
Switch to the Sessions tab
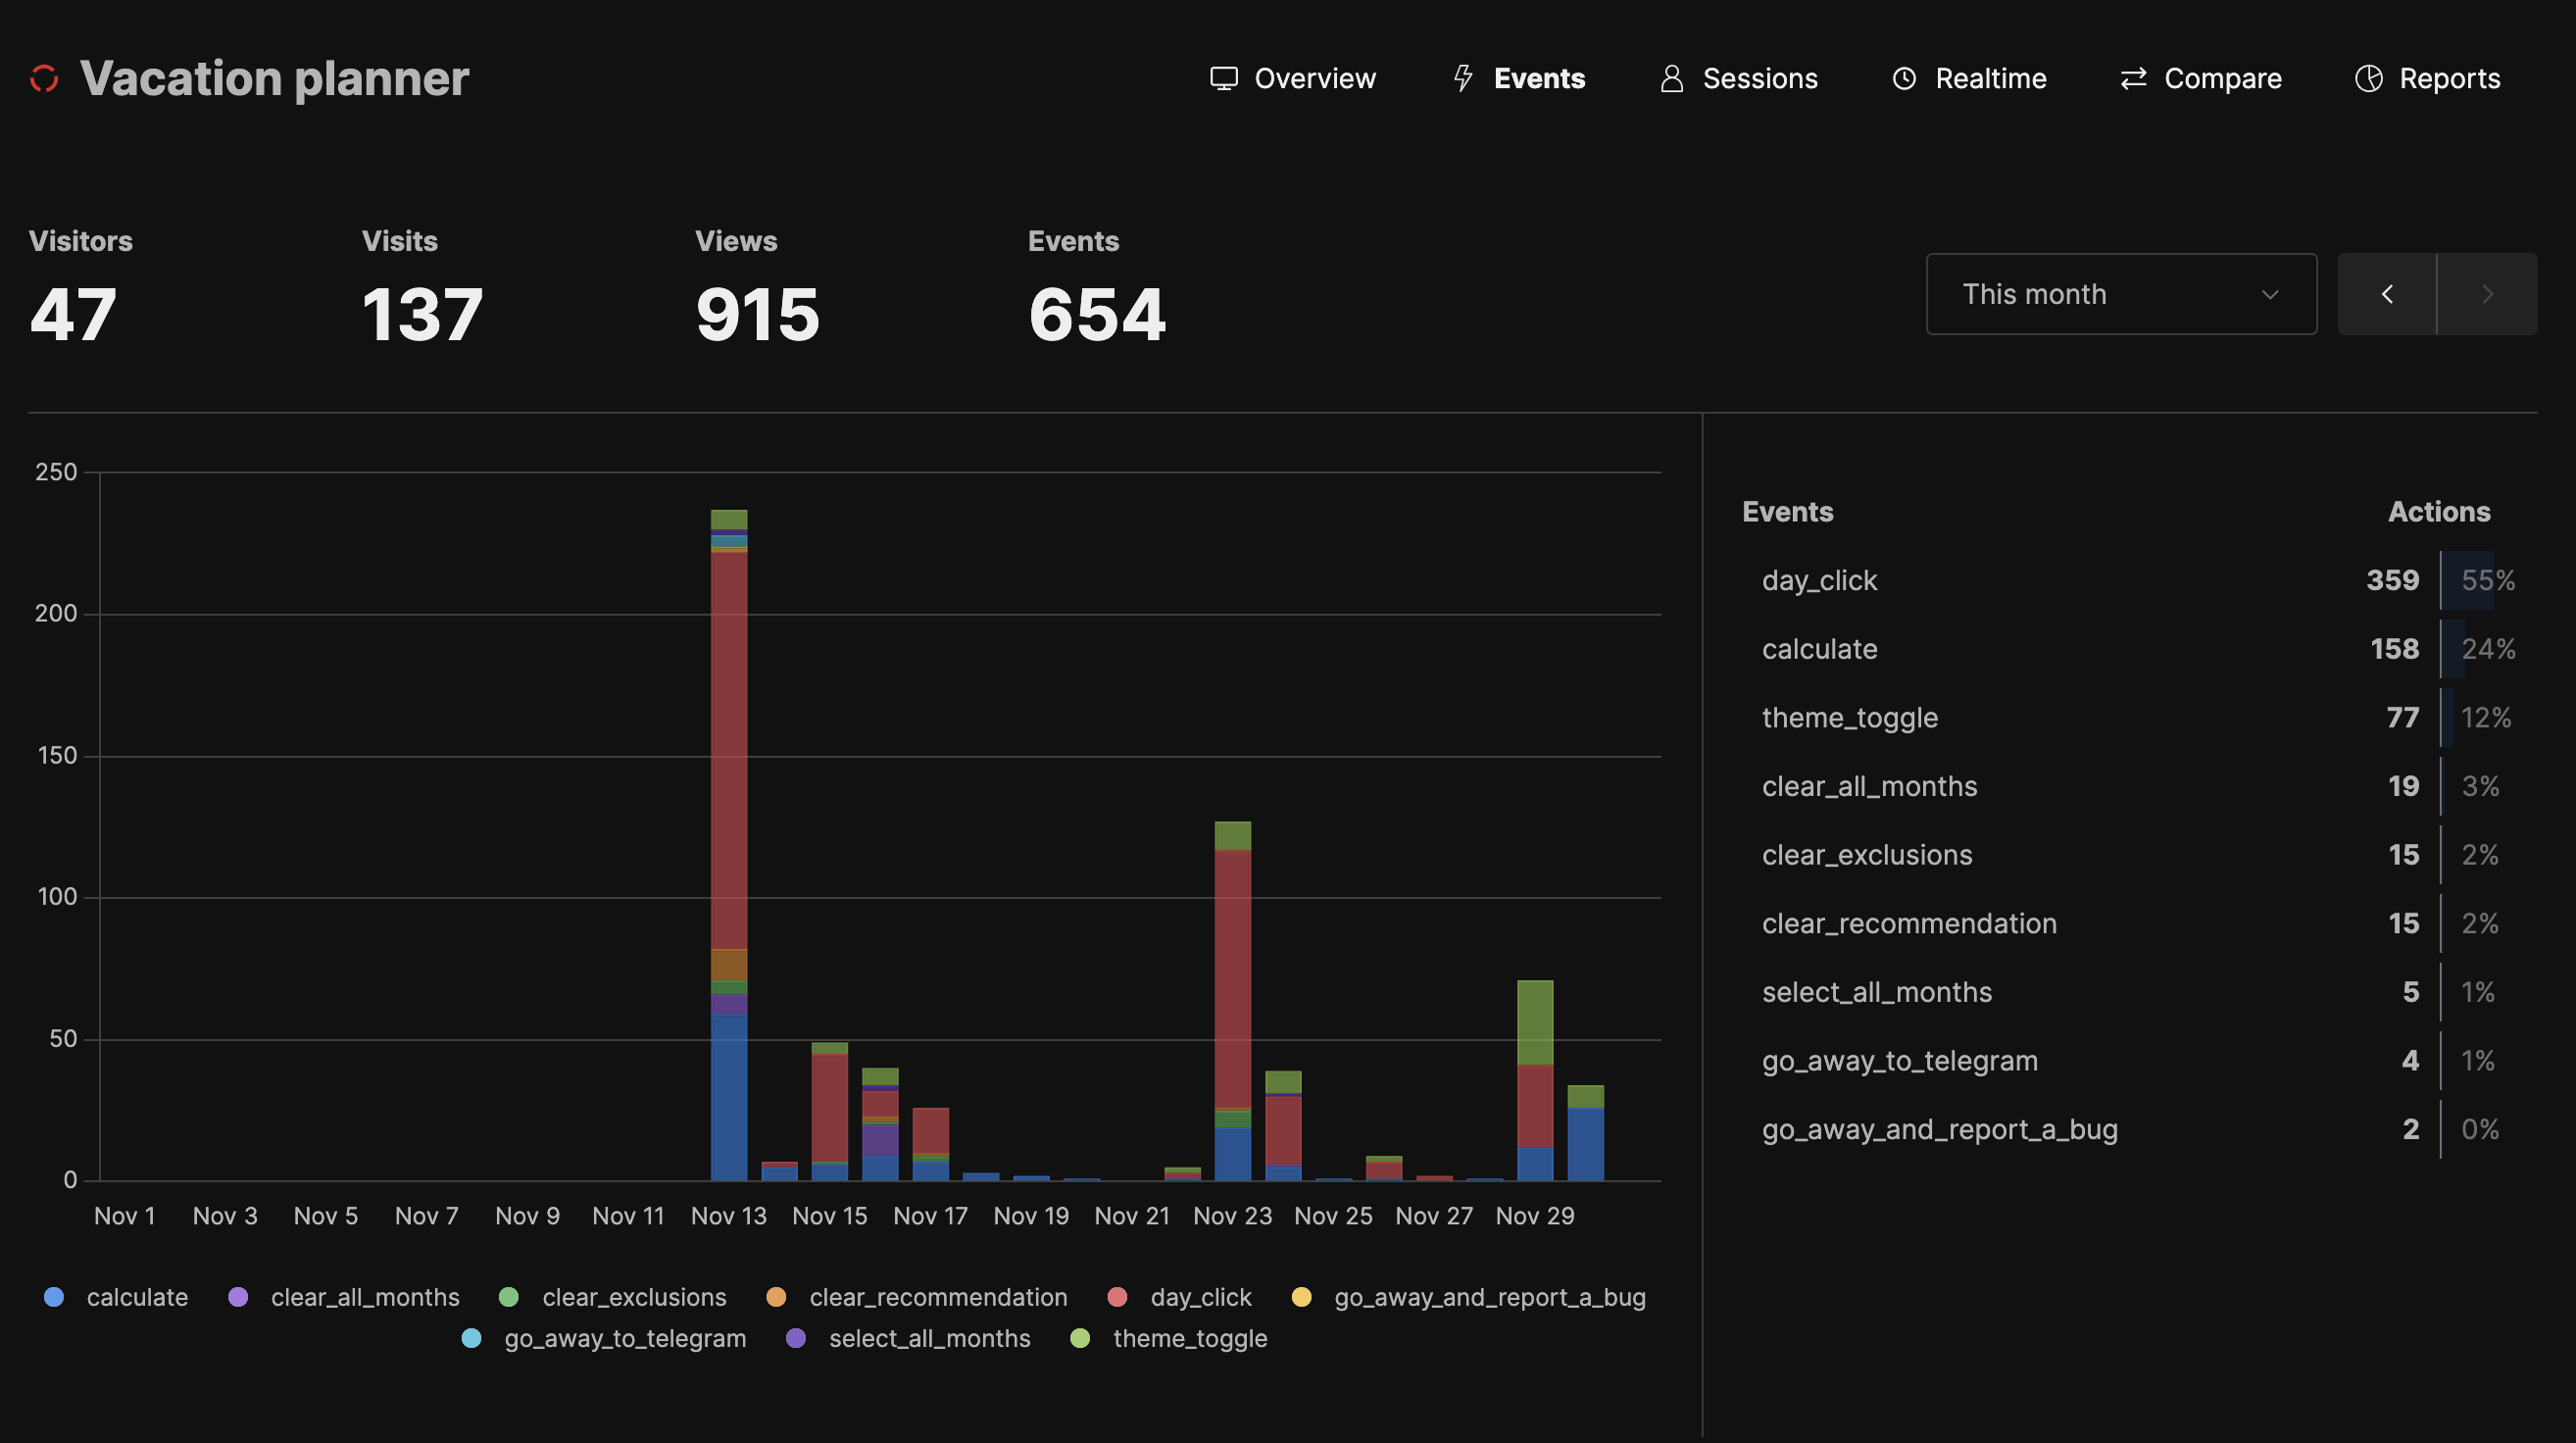point(1759,78)
